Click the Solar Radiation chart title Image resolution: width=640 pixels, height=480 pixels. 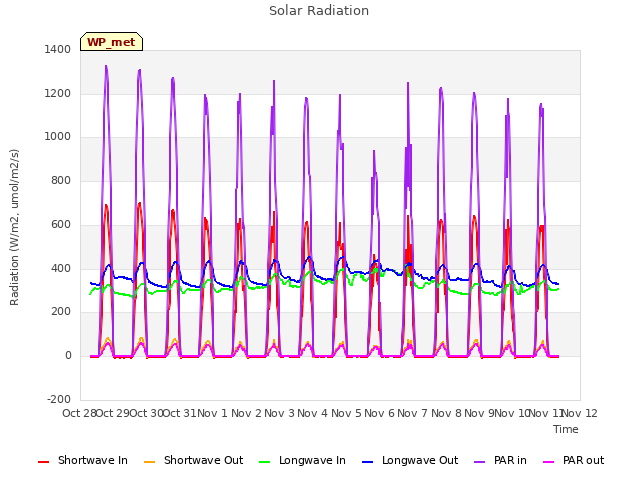(319, 11)
